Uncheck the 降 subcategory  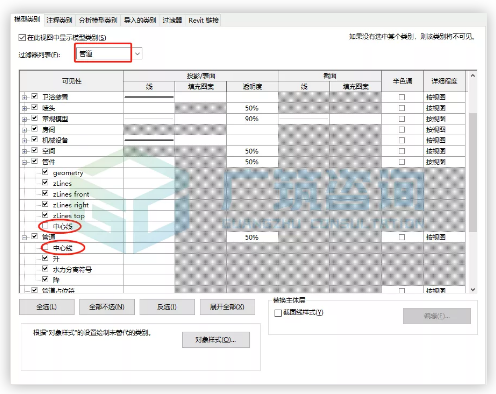[45, 279]
